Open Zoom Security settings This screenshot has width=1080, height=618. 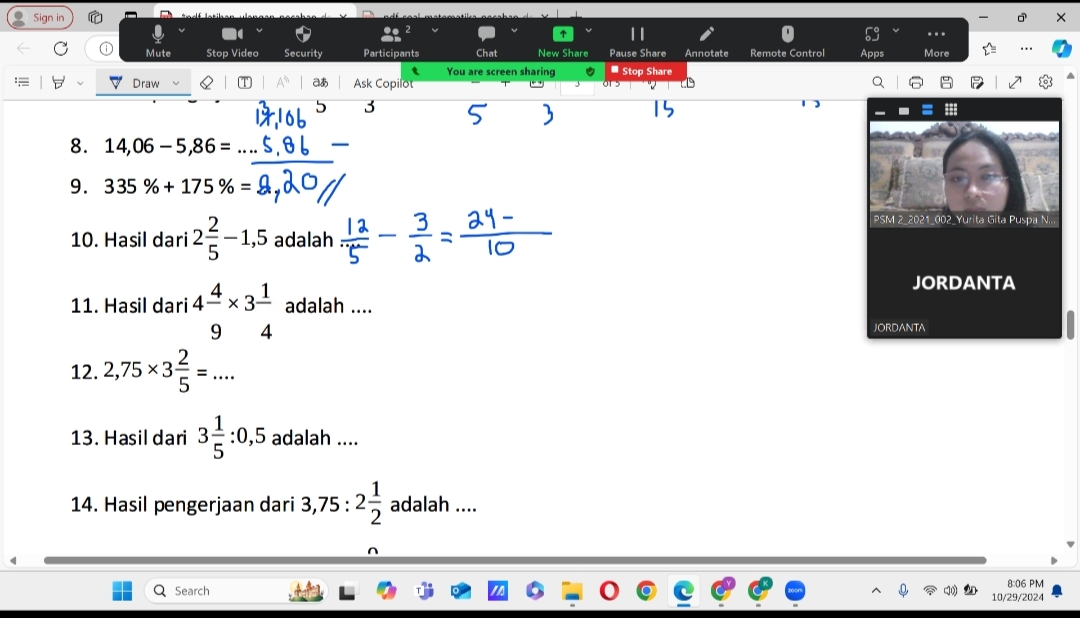[x=303, y=41]
